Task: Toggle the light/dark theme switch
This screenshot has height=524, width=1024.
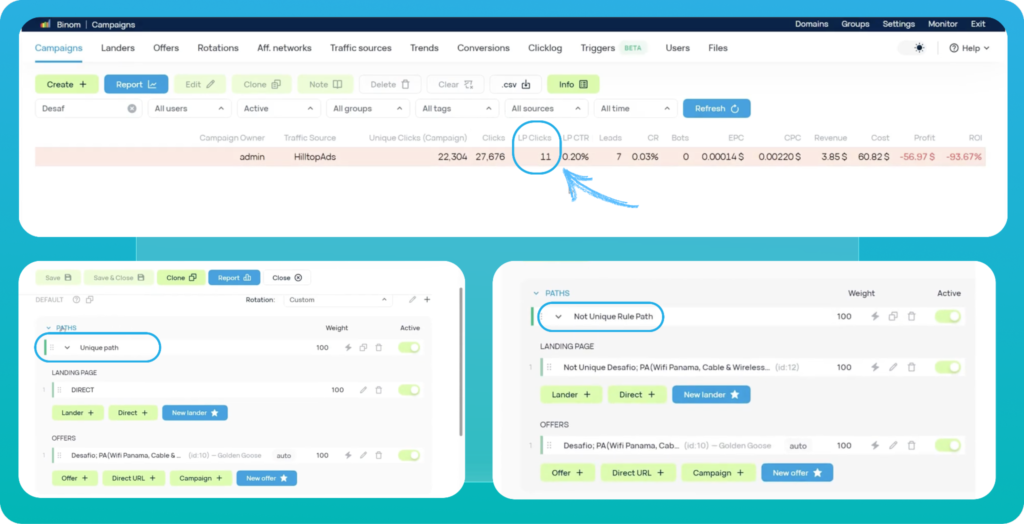Action: point(913,48)
